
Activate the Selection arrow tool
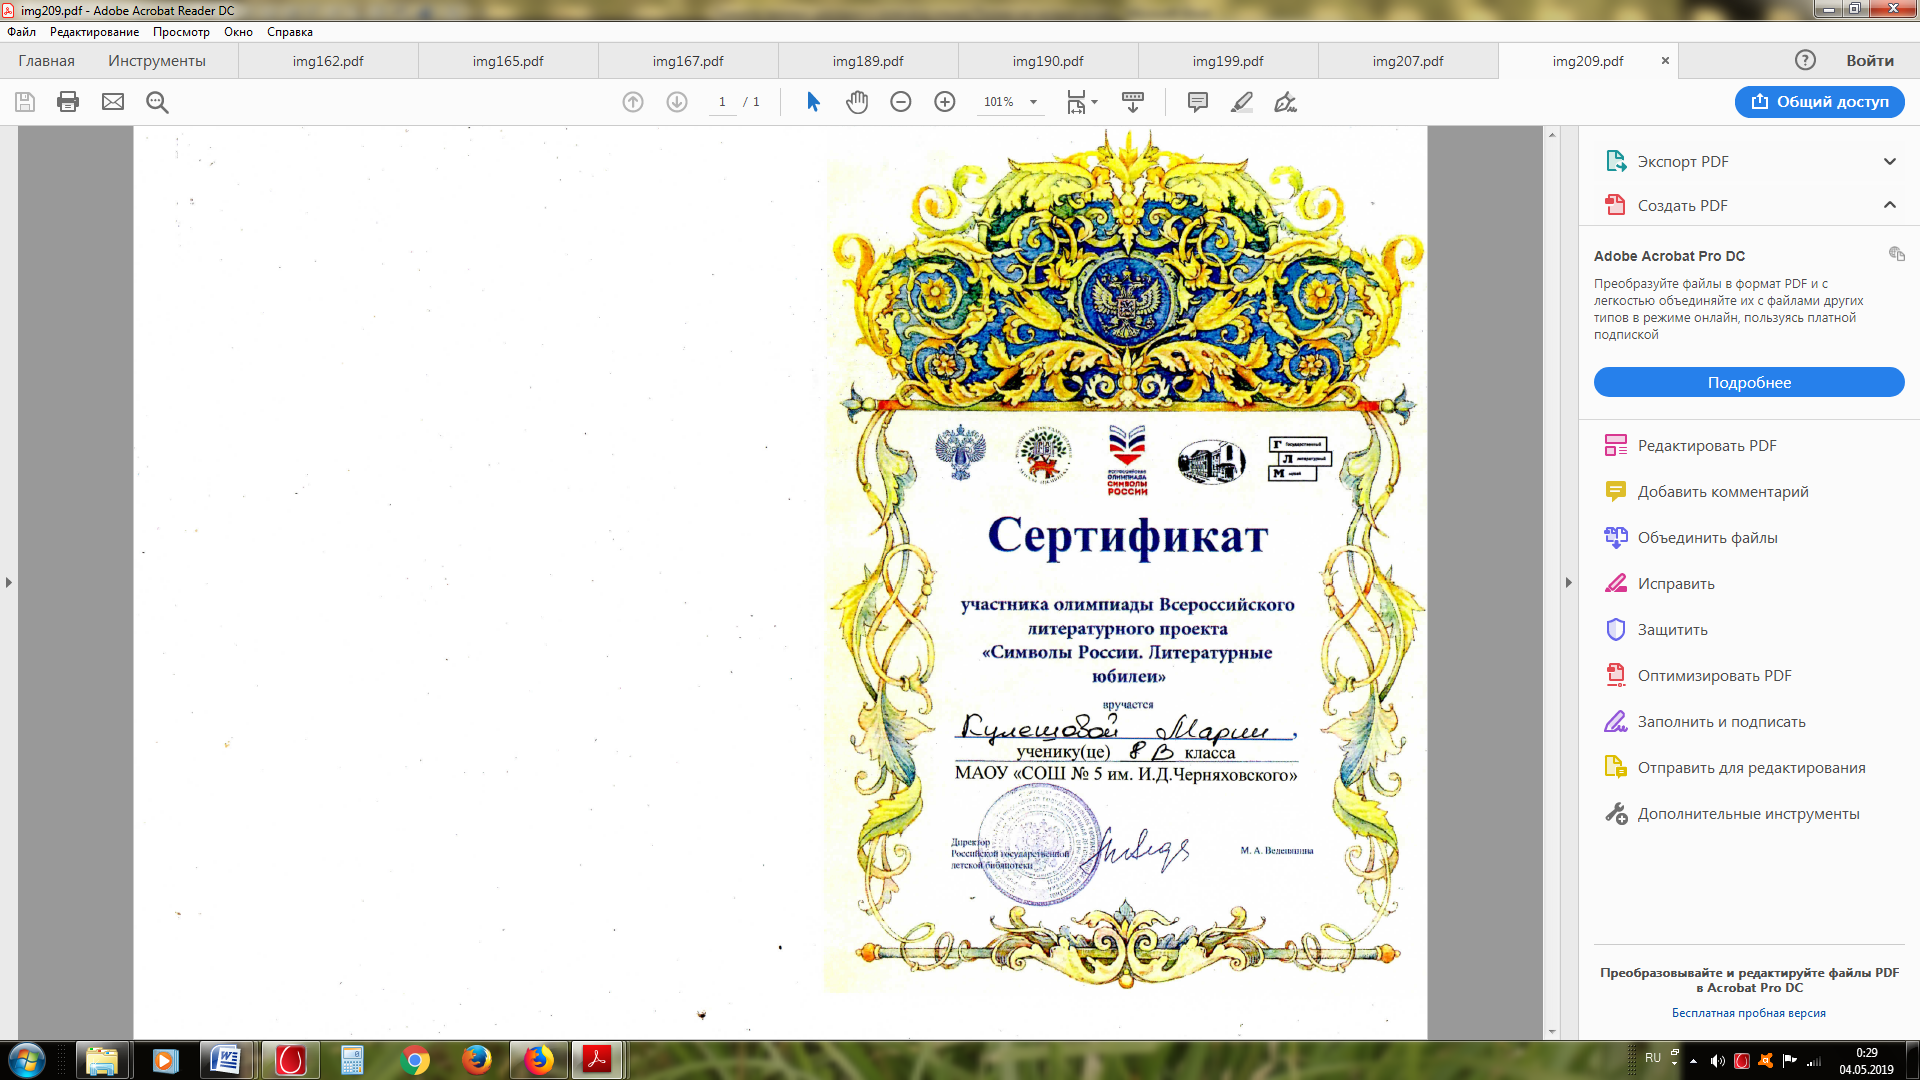pos(813,102)
